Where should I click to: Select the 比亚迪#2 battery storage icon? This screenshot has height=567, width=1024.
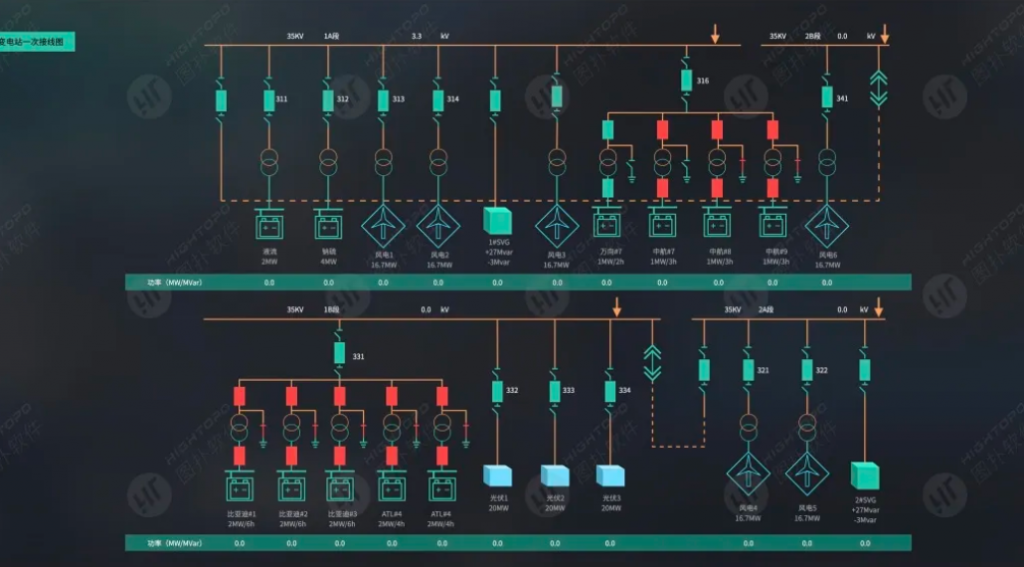291,486
